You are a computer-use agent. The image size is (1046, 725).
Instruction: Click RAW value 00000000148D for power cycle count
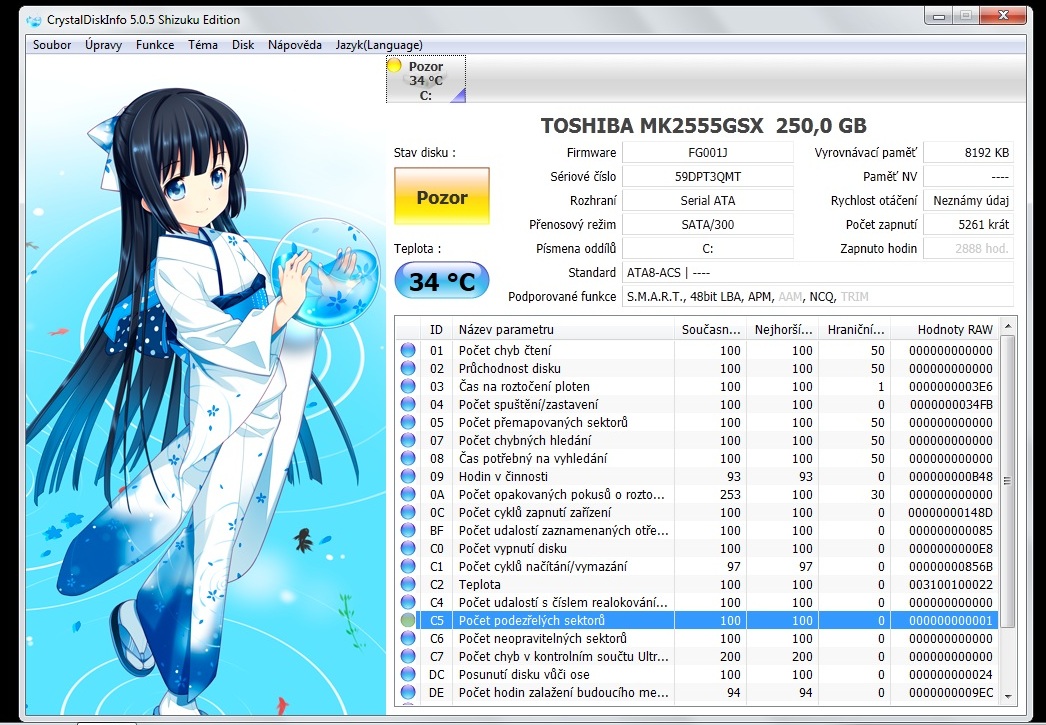tap(951, 512)
